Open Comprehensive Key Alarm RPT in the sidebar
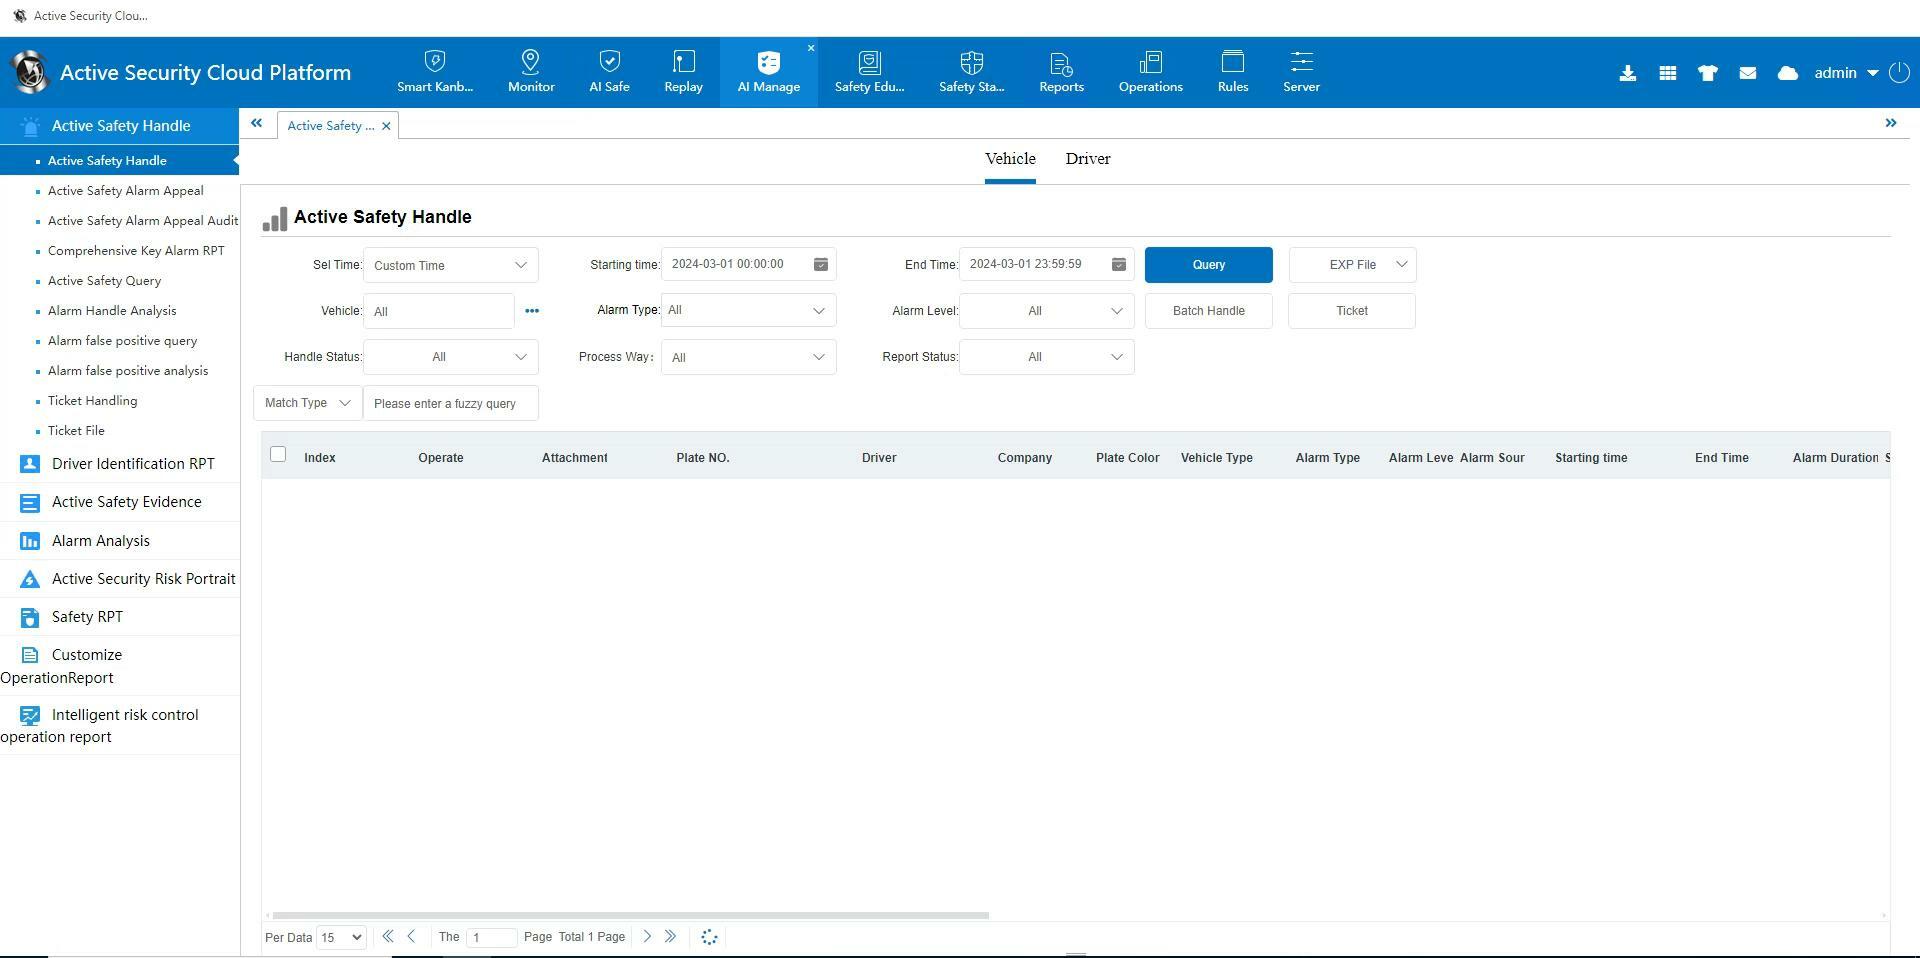 136,251
